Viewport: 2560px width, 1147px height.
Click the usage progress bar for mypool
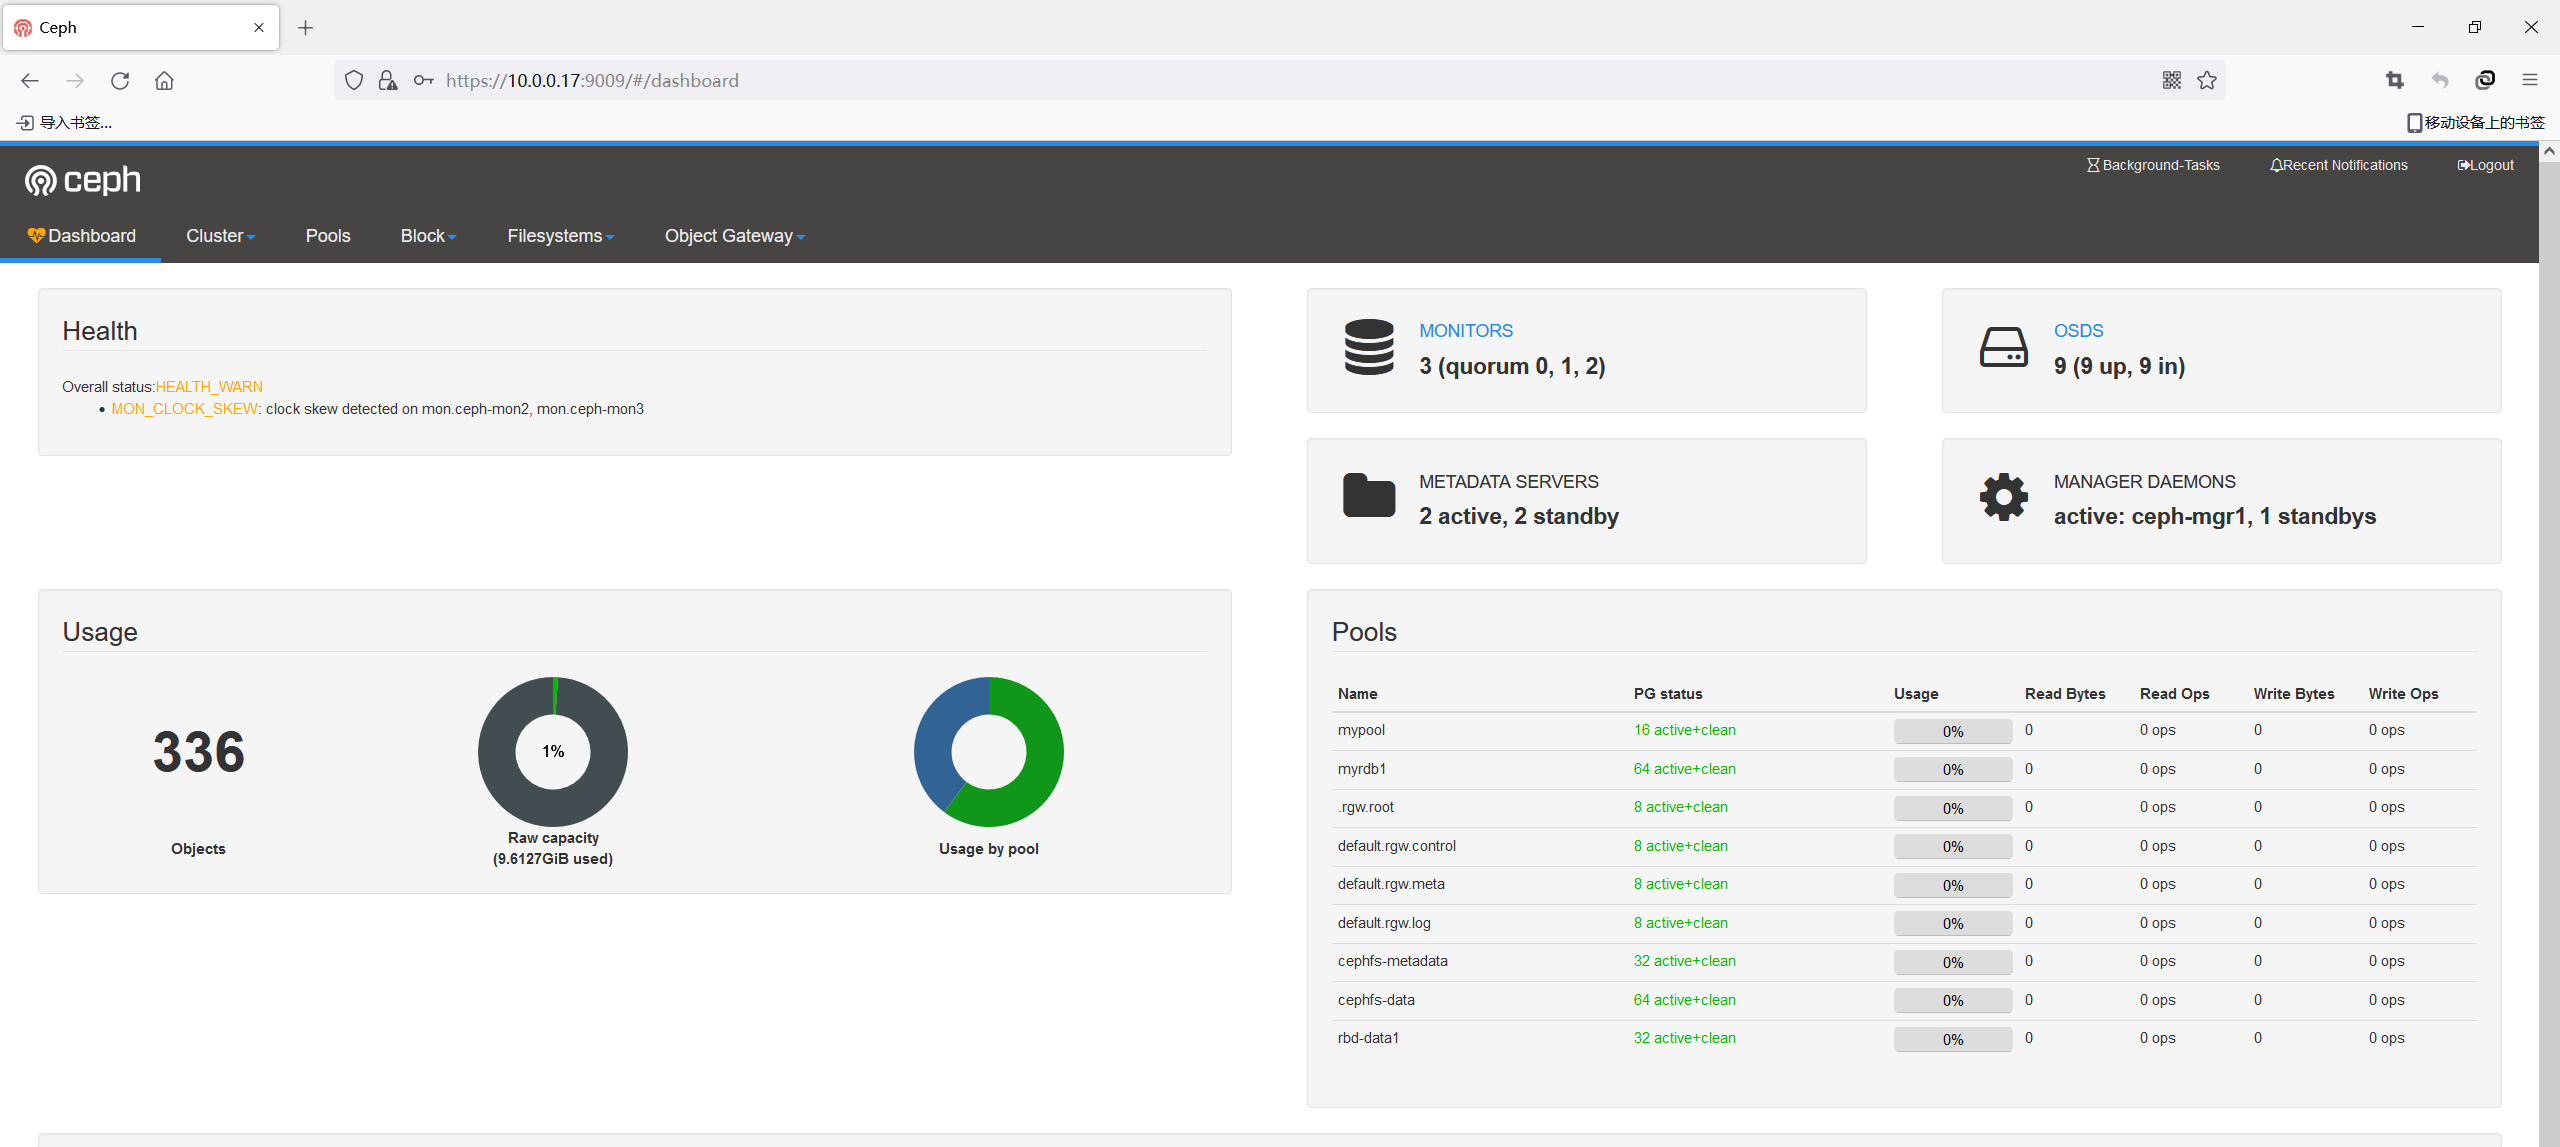click(x=1952, y=730)
